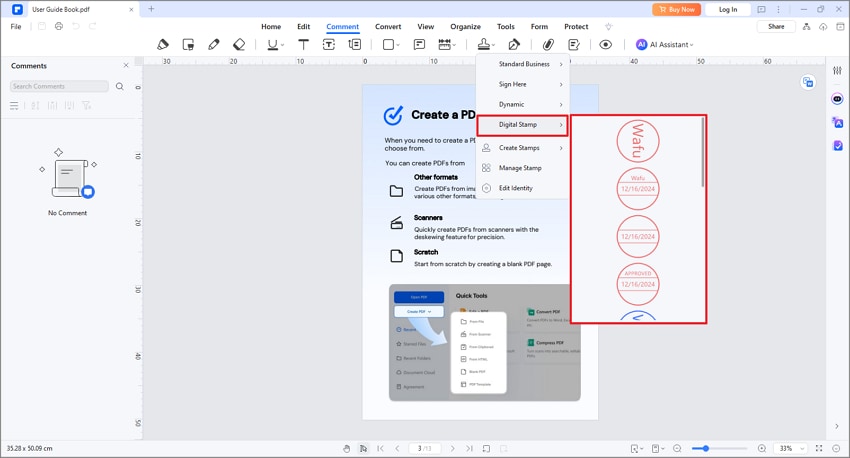Open the Edit tab
The height and width of the screenshot is (458, 850).
(x=304, y=27)
